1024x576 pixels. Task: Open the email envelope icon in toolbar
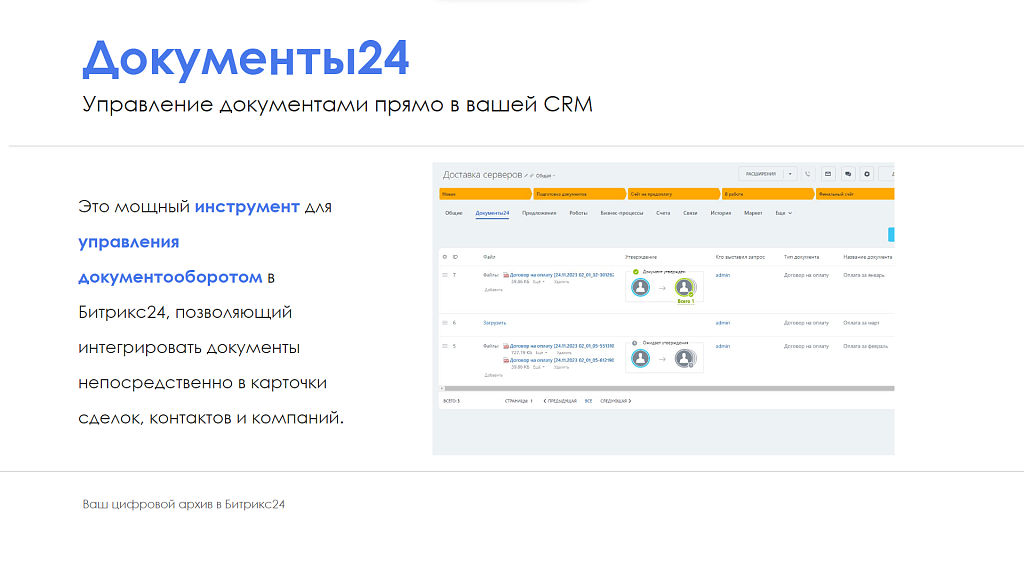tap(829, 173)
